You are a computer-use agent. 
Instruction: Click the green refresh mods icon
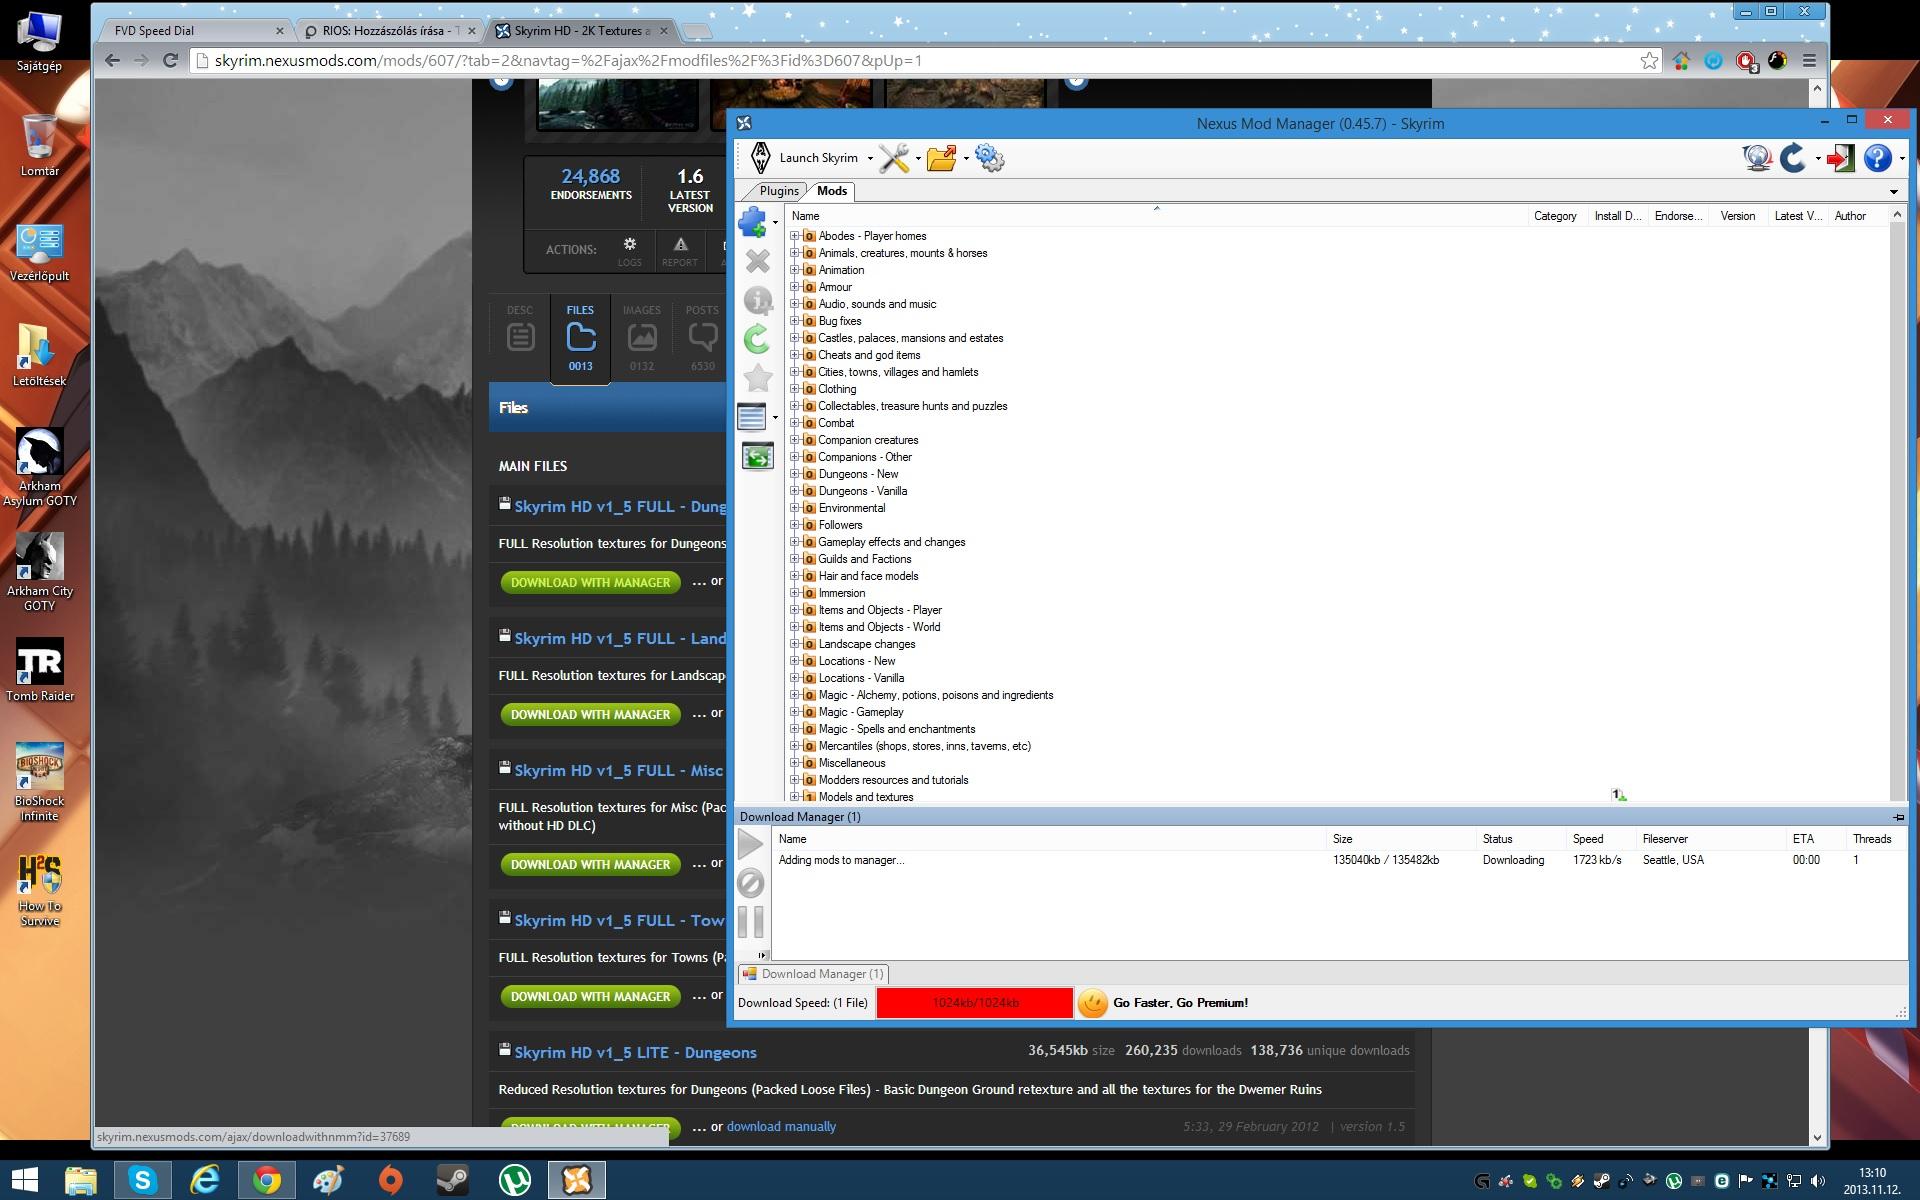point(757,340)
